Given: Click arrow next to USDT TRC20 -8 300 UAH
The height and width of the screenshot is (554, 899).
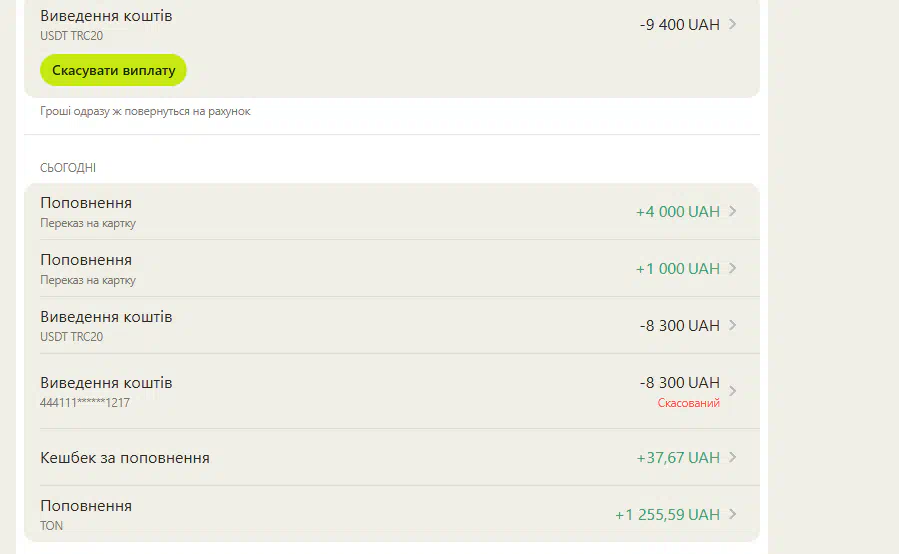Looking at the screenshot, I should 733,325.
